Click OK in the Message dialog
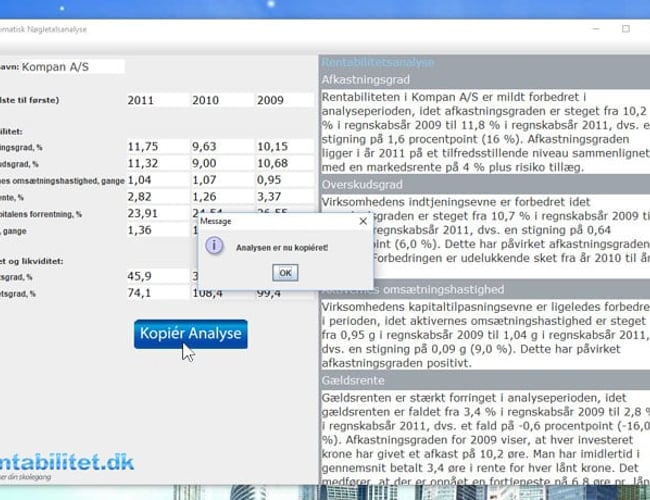 coord(285,272)
